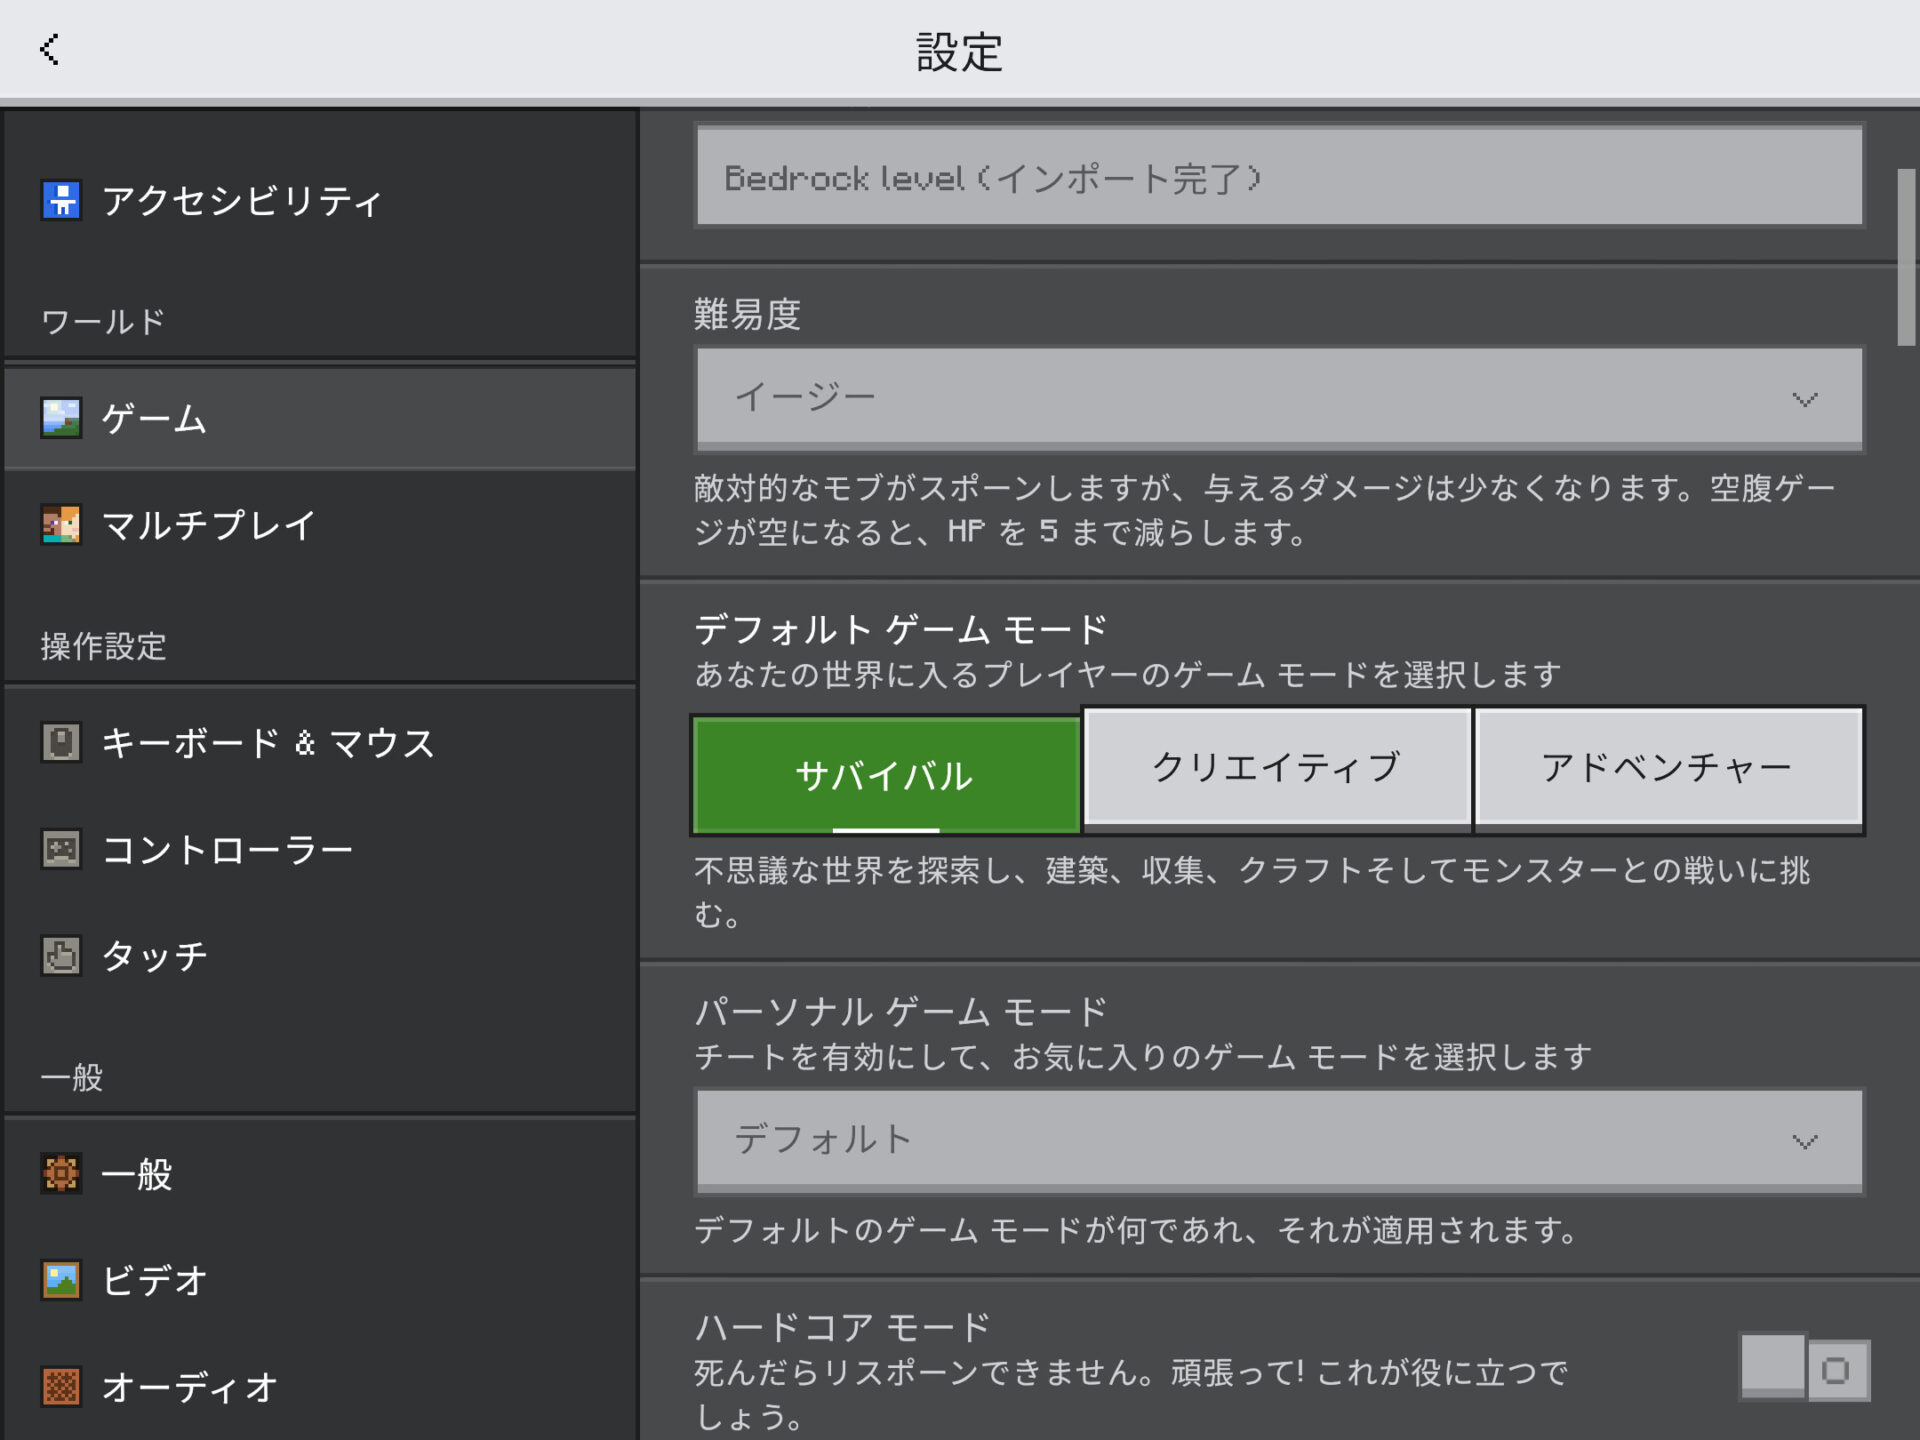Select Survival (サバイバル) game mode
Screen dimensions: 1920x1440
point(885,775)
